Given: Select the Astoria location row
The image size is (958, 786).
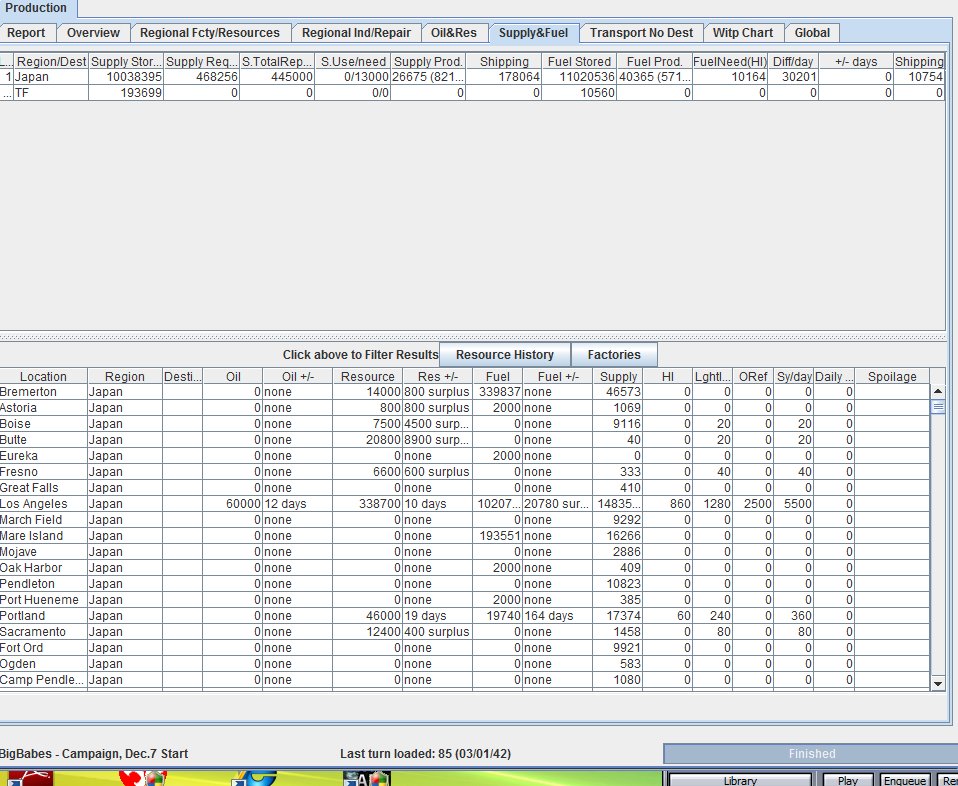Looking at the screenshot, I should click(464, 408).
